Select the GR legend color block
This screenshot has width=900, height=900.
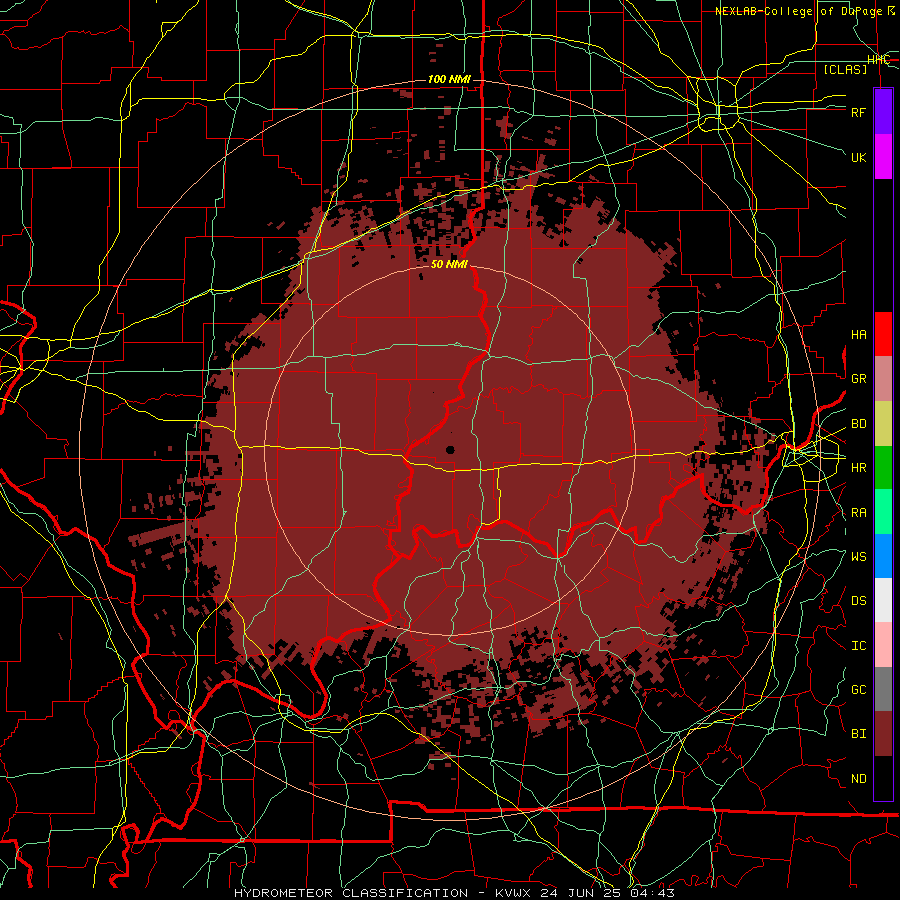(883, 379)
